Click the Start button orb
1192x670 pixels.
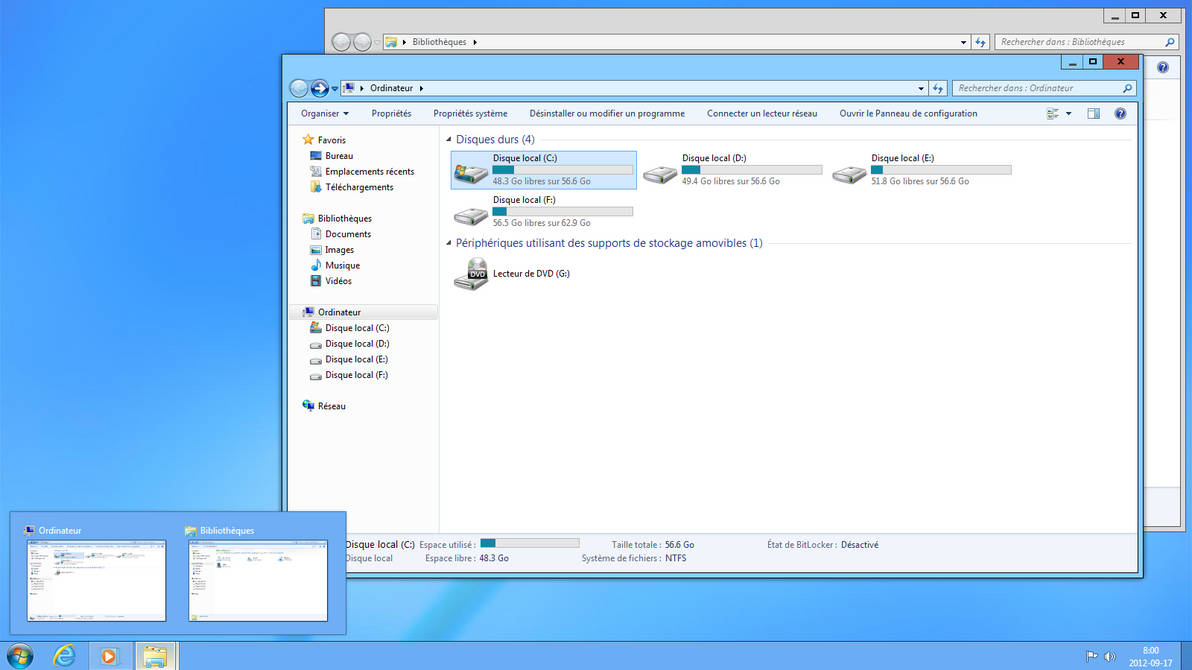(x=19, y=656)
